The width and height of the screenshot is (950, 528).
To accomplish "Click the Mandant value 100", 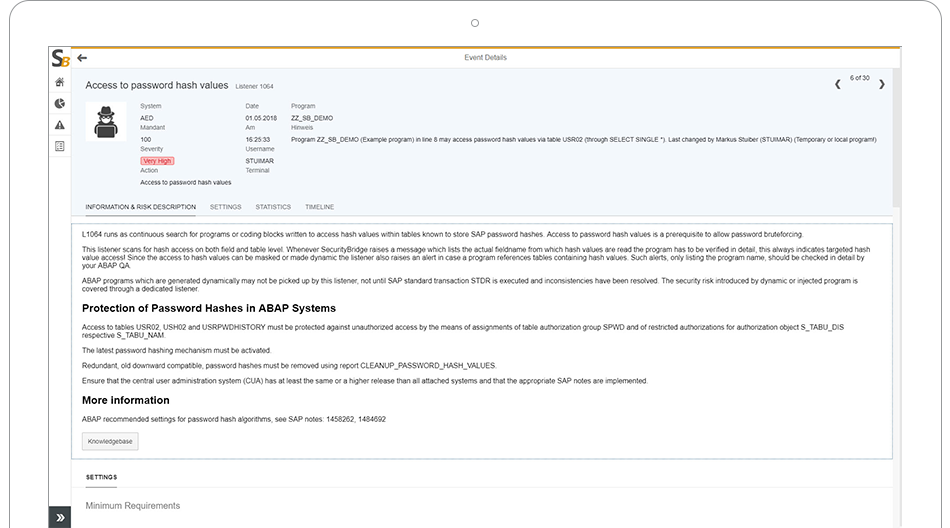I will click(x=145, y=139).
